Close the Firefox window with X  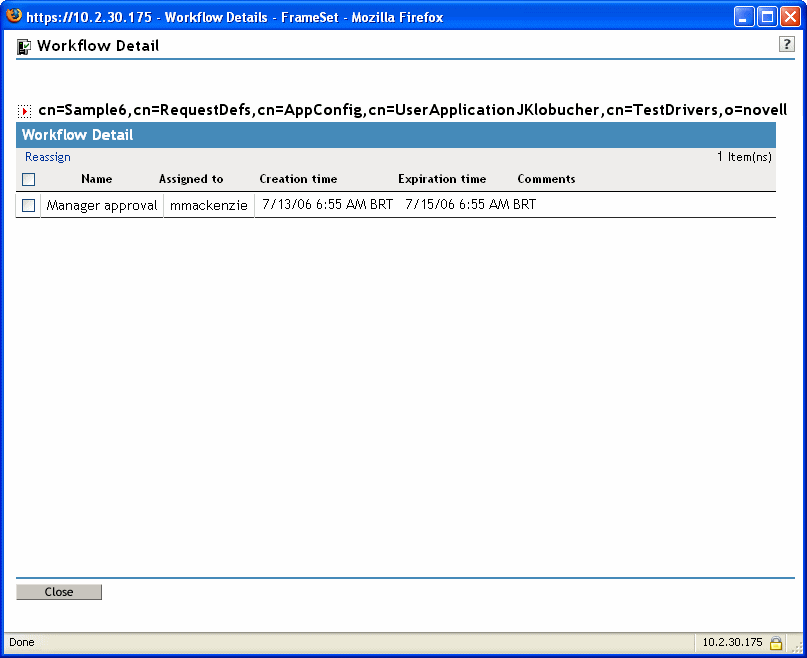point(790,17)
